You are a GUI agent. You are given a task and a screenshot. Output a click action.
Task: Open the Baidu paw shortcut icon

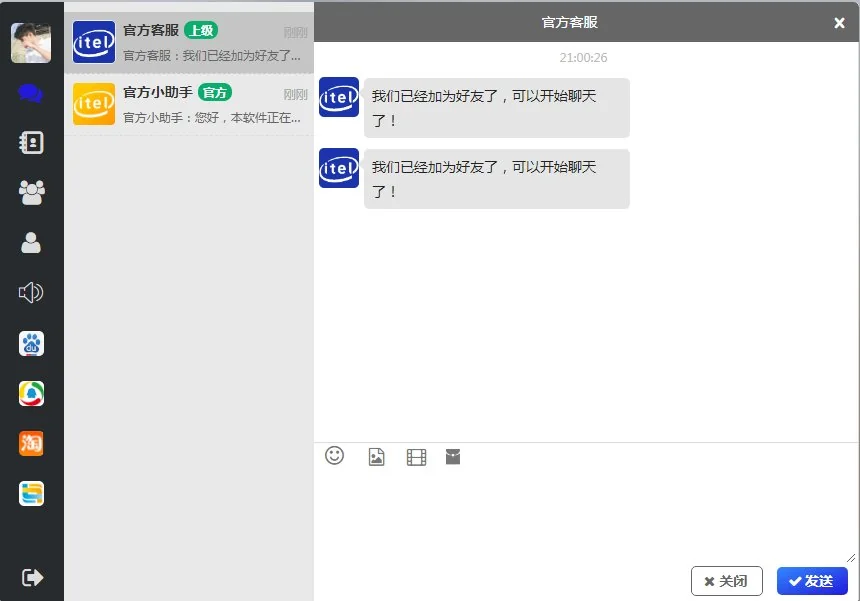[31, 344]
